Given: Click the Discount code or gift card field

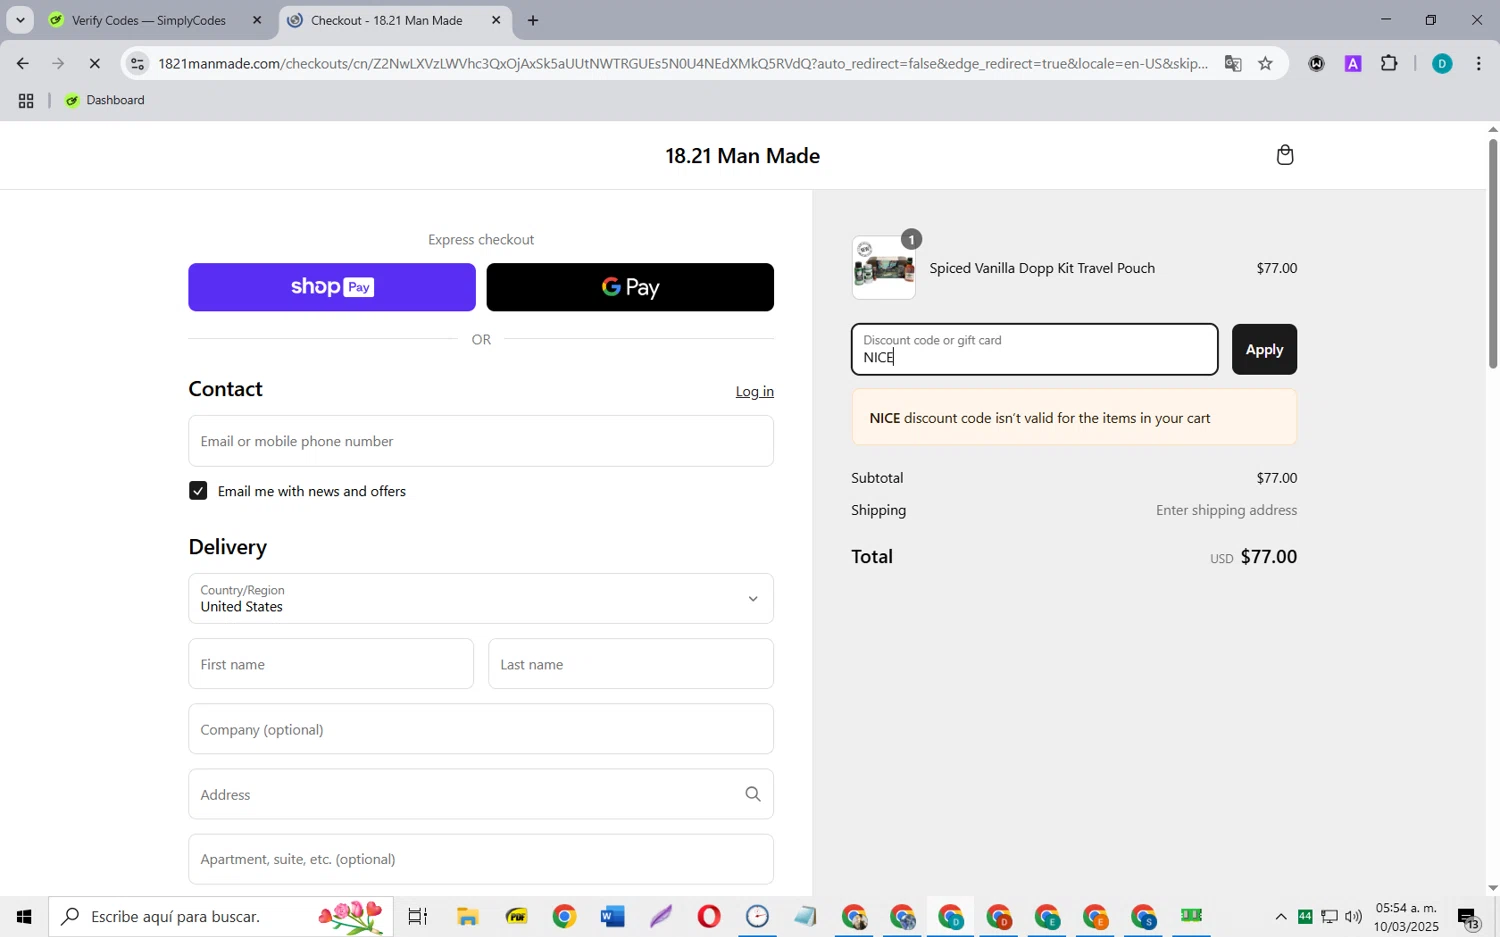Looking at the screenshot, I should (x=1035, y=349).
